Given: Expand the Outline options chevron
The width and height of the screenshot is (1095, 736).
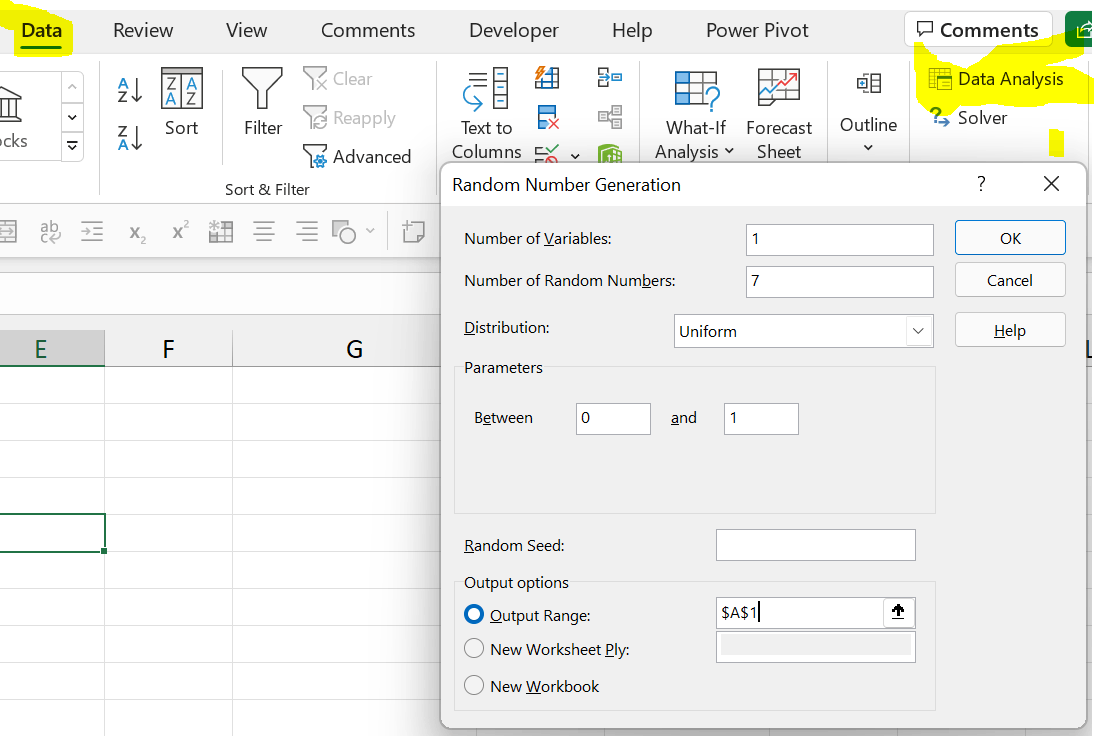Looking at the screenshot, I should pyautogui.click(x=868, y=148).
